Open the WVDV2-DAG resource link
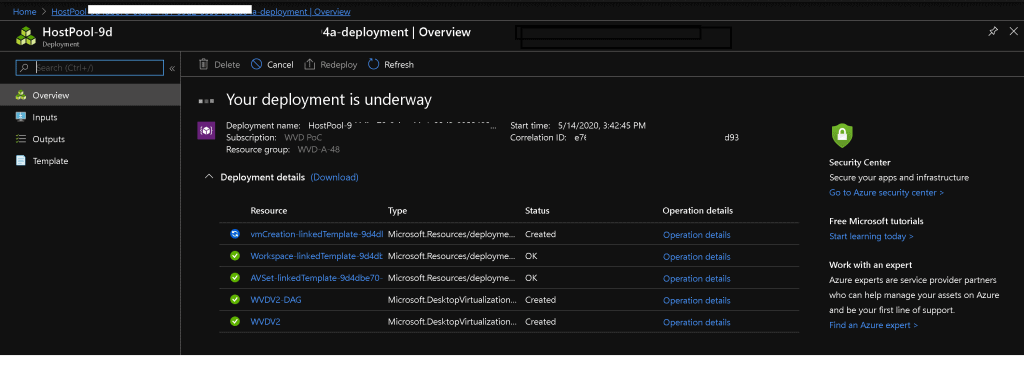This screenshot has width=1024, height=366. [276, 300]
